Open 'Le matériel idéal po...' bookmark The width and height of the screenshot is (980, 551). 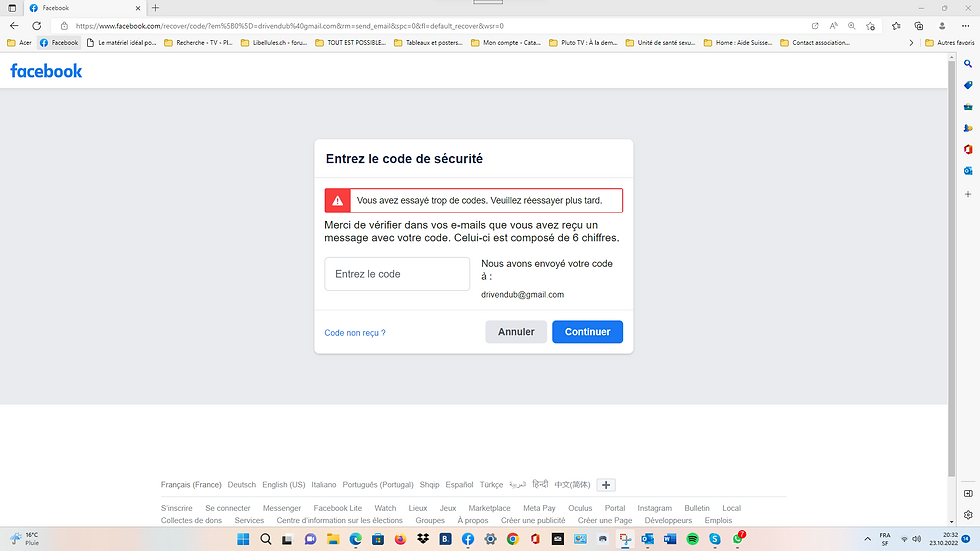tap(121, 43)
